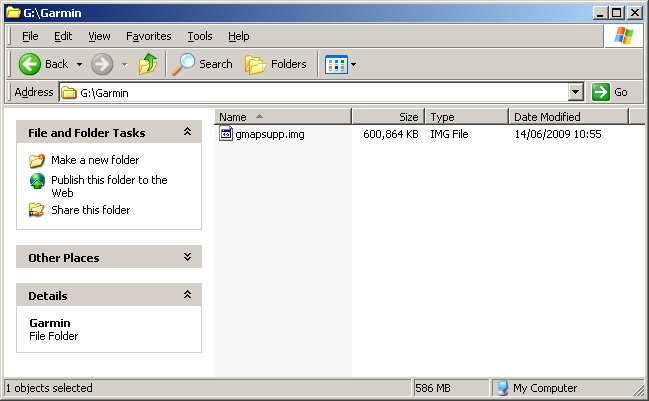Click the folder icon in address bar
Image resolution: width=649 pixels, height=401 pixels.
[x=69, y=93]
